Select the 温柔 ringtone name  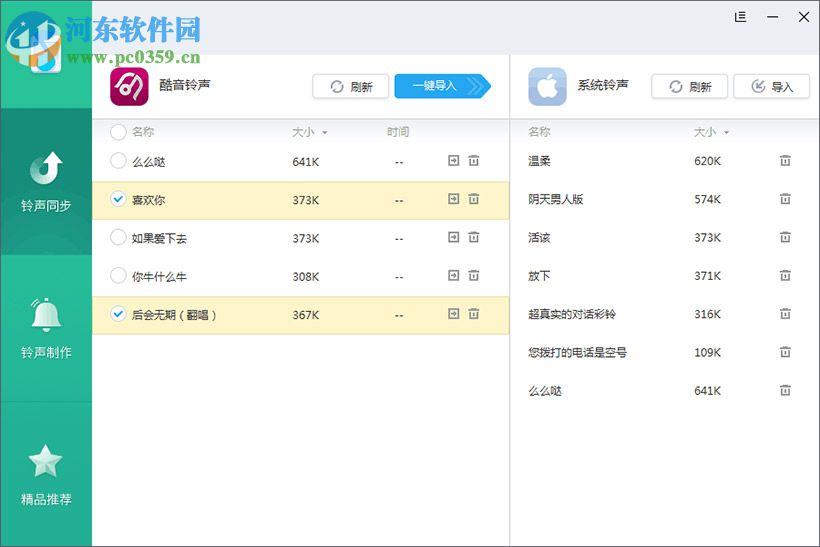coord(539,161)
